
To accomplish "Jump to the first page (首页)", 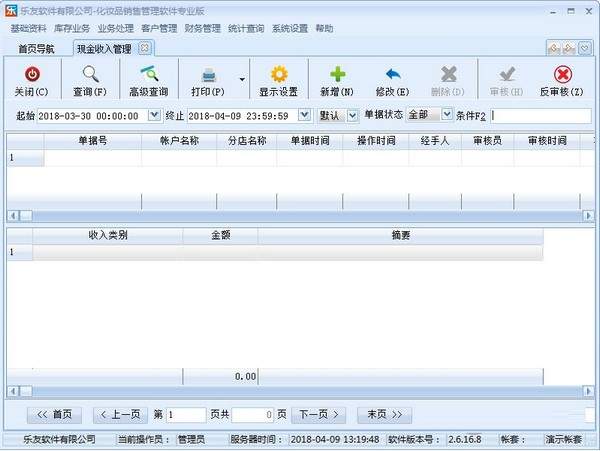I will pos(55,414).
